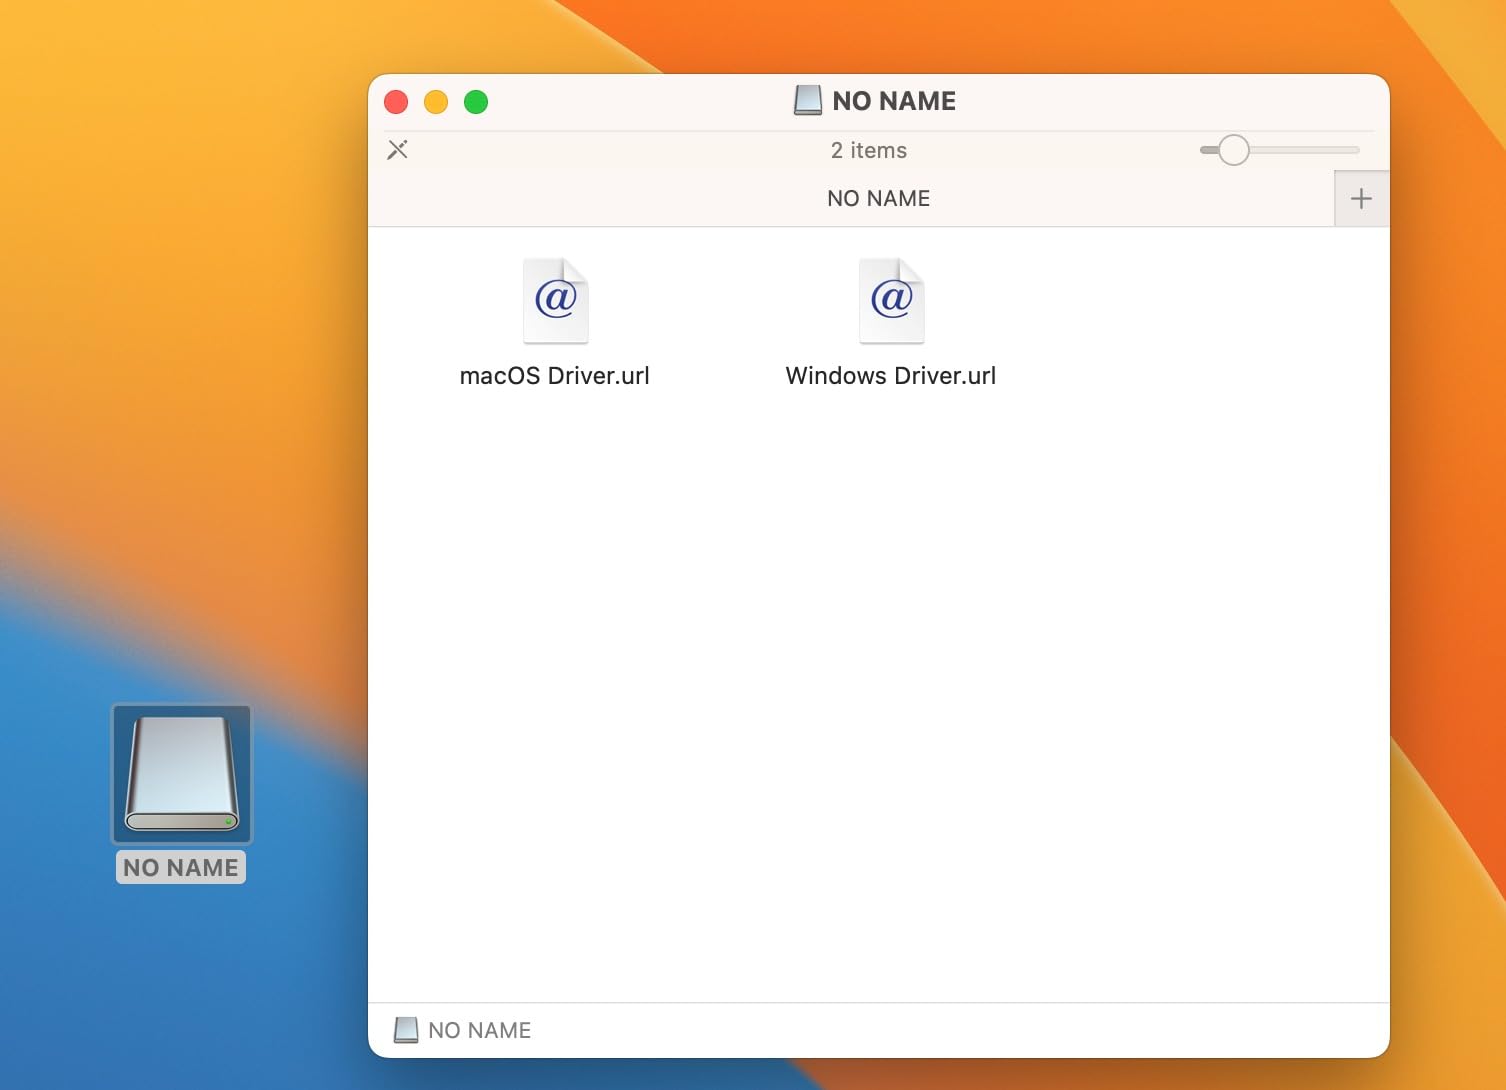Select the Windows Driver.url file icon

pyautogui.click(x=892, y=300)
